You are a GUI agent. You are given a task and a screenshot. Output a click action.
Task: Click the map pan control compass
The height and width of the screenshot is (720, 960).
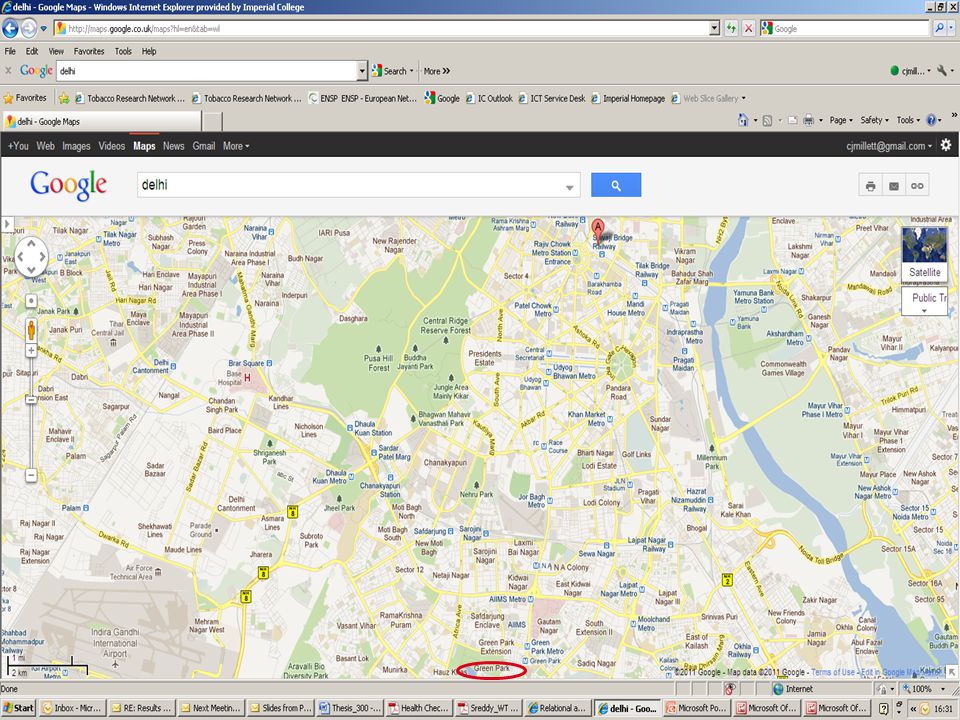[x=31, y=257]
